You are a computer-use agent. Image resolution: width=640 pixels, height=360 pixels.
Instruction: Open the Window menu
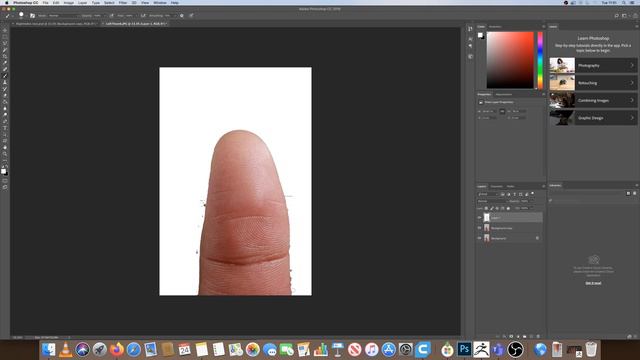(160, 2)
